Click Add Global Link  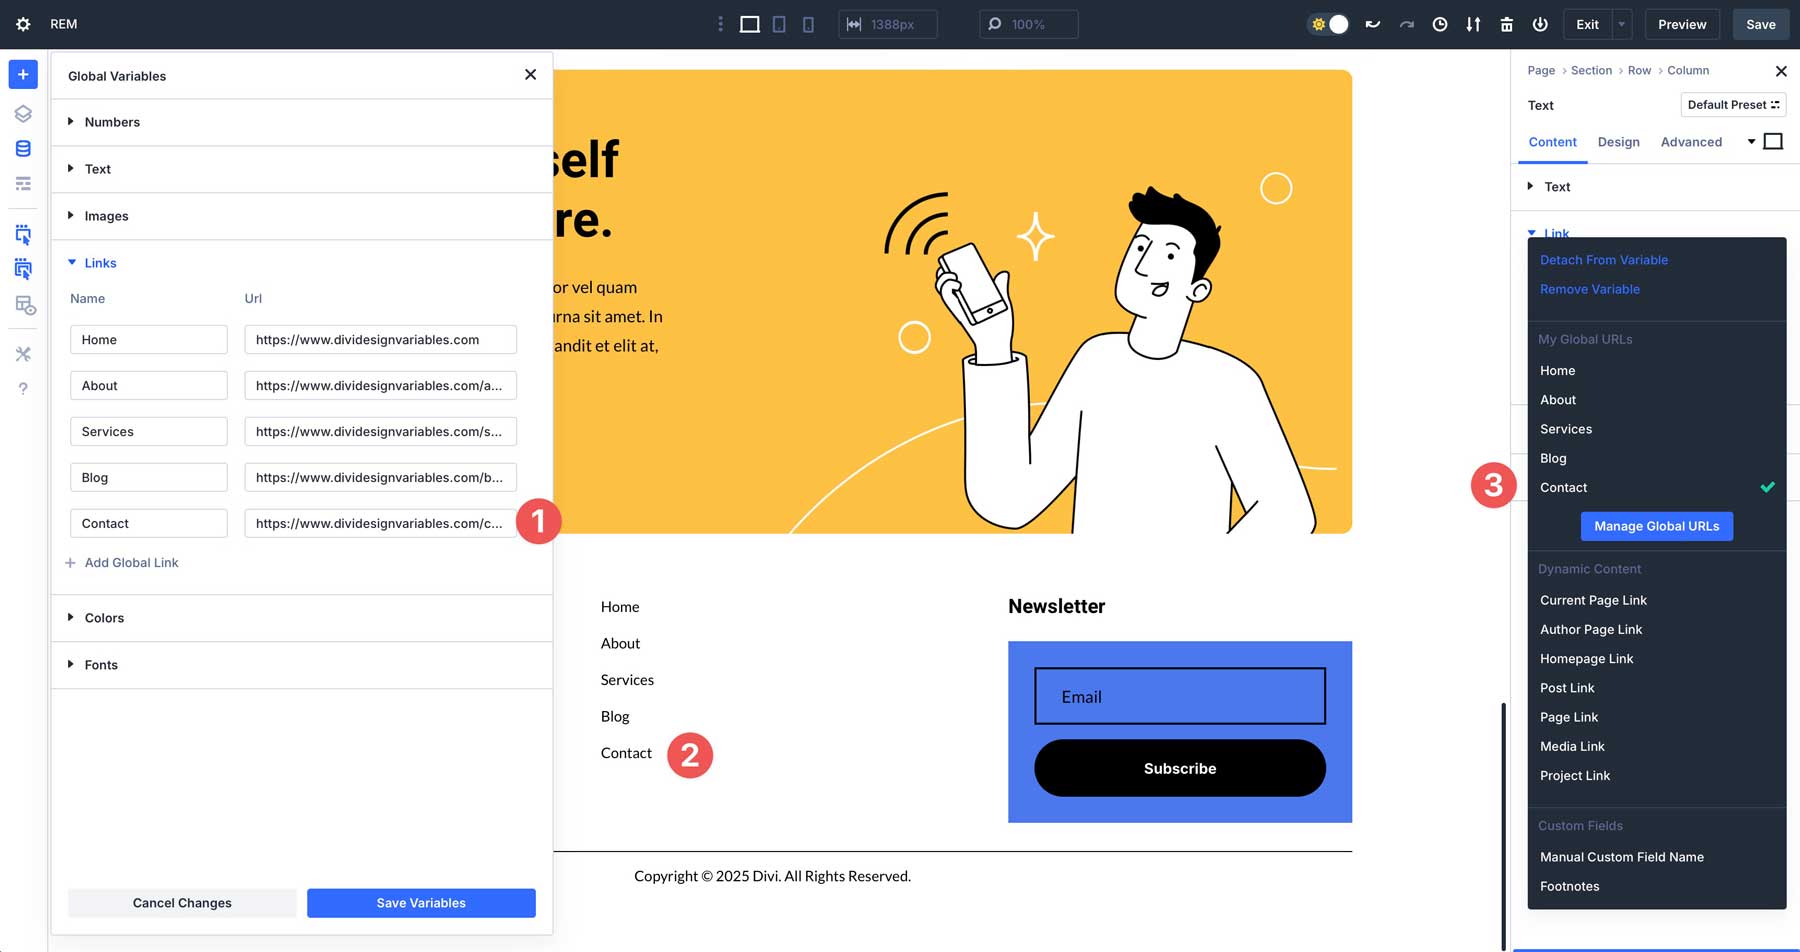click(122, 562)
